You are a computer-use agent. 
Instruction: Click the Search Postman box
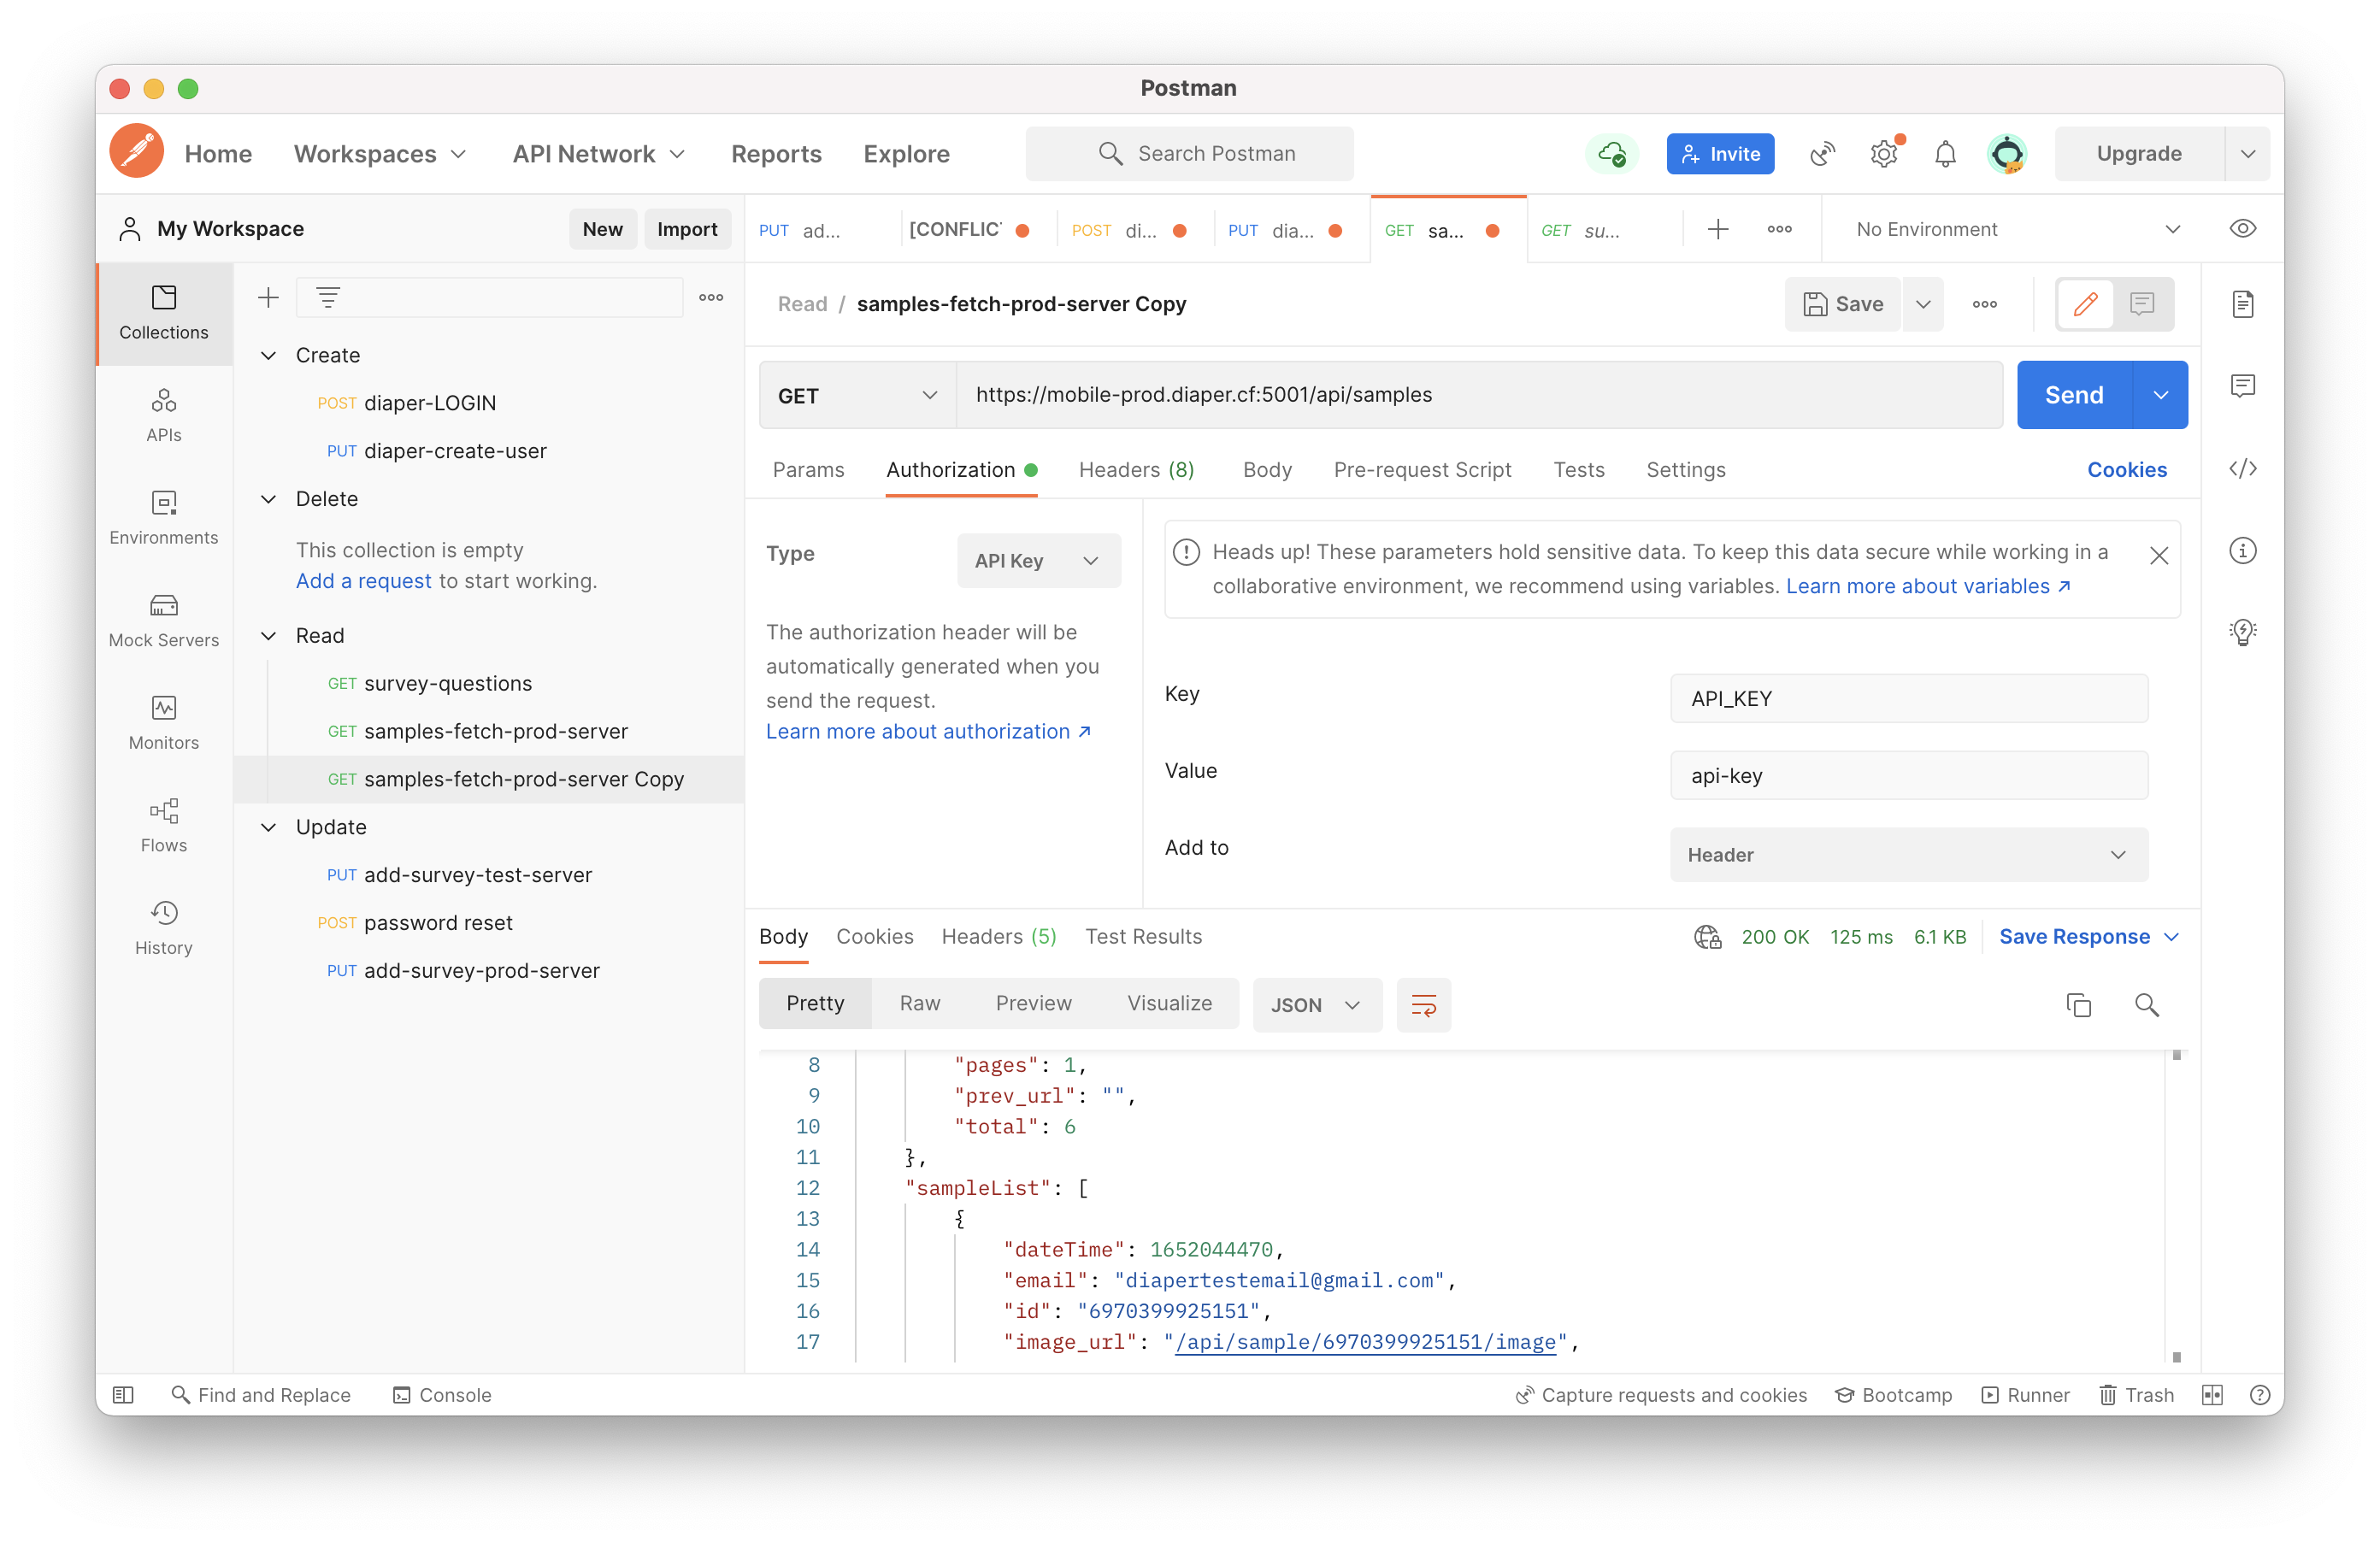1189,154
